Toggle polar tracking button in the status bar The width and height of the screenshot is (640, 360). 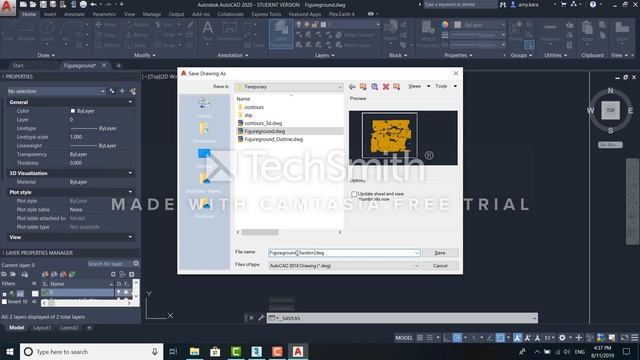coord(457,338)
